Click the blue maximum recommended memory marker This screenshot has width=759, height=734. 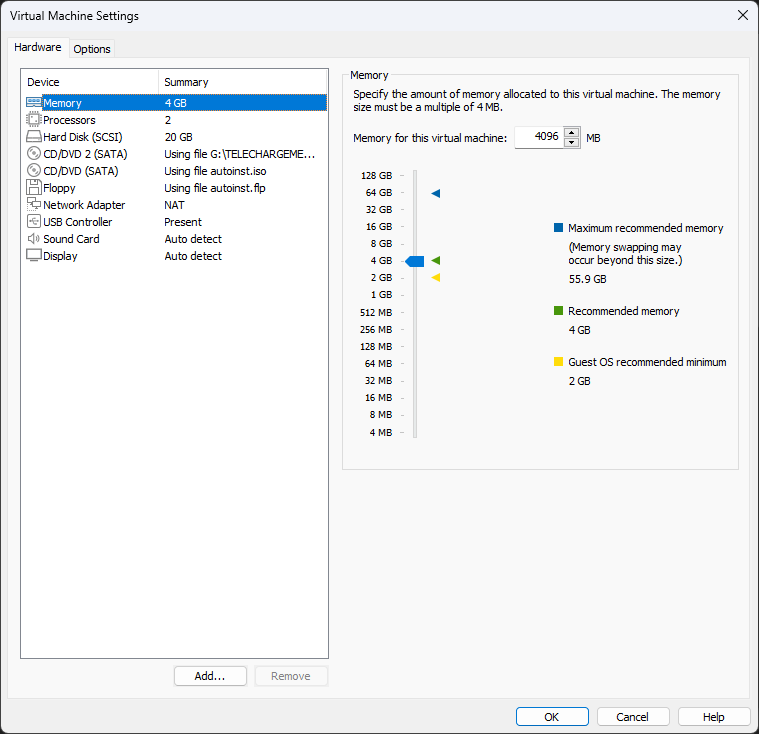coord(436,193)
